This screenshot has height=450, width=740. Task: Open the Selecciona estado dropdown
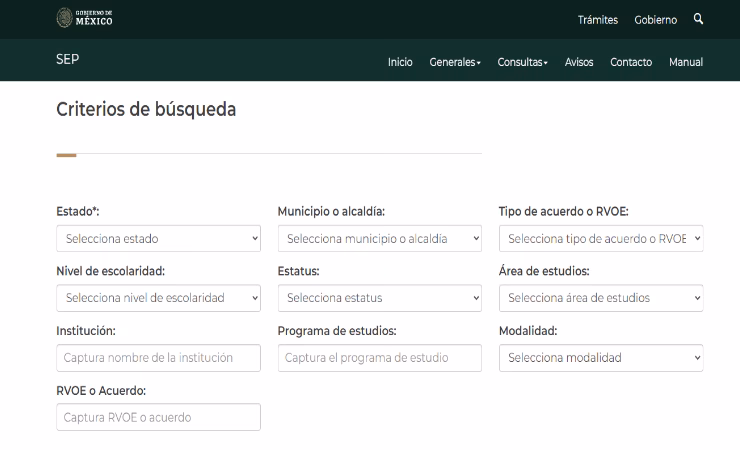click(159, 238)
